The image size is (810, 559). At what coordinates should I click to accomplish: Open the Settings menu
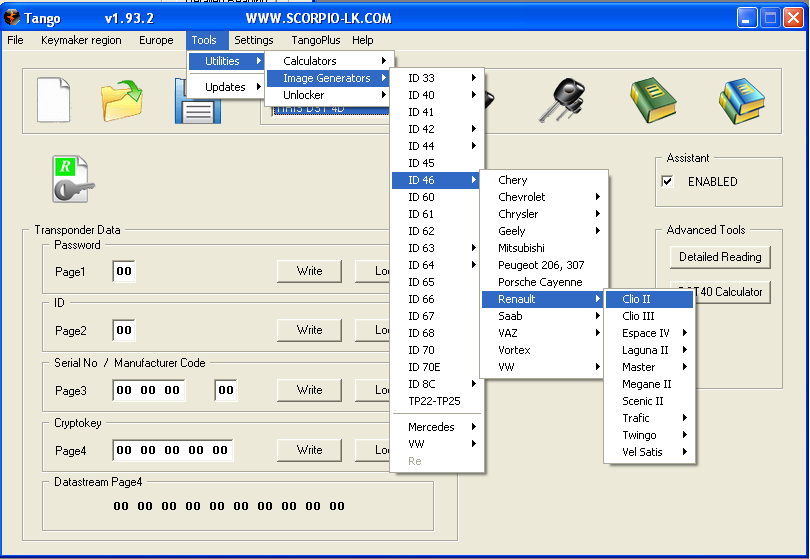click(x=254, y=40)
